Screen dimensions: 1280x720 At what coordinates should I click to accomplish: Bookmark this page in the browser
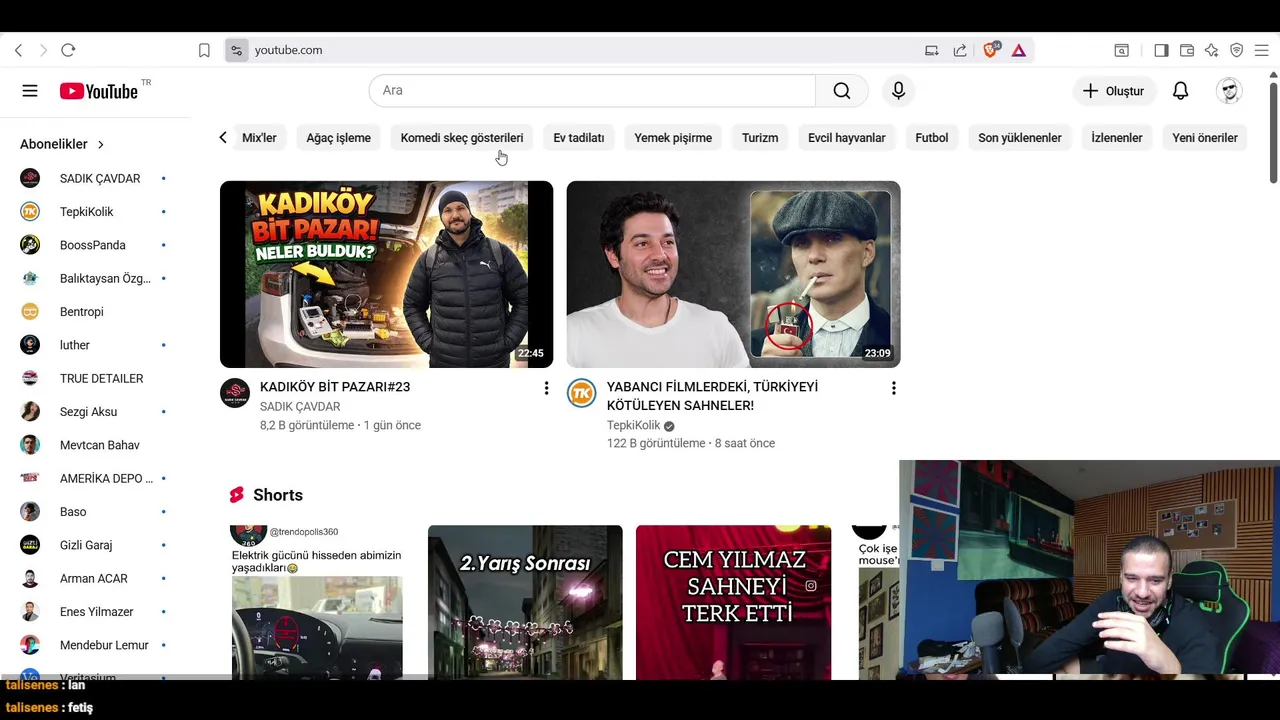point(204,50)
